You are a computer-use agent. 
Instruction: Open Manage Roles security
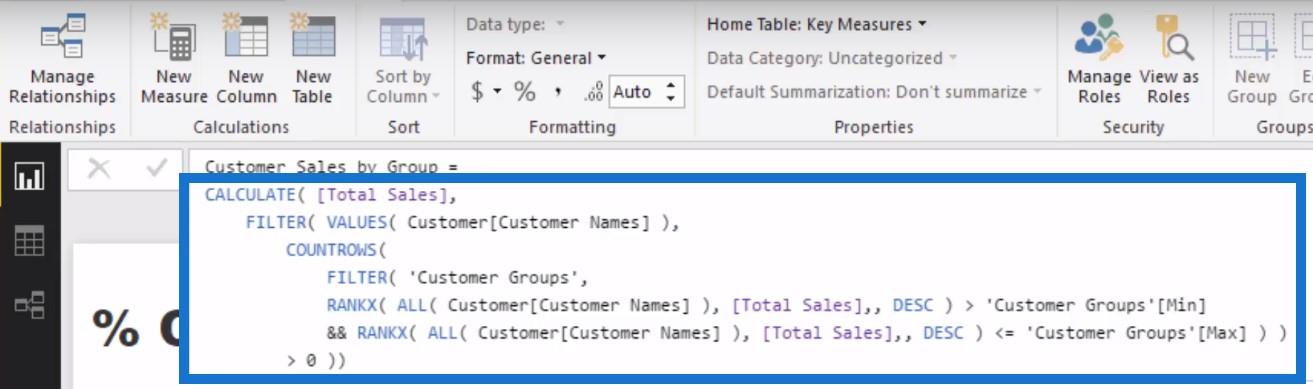(x=1099, y=59)
